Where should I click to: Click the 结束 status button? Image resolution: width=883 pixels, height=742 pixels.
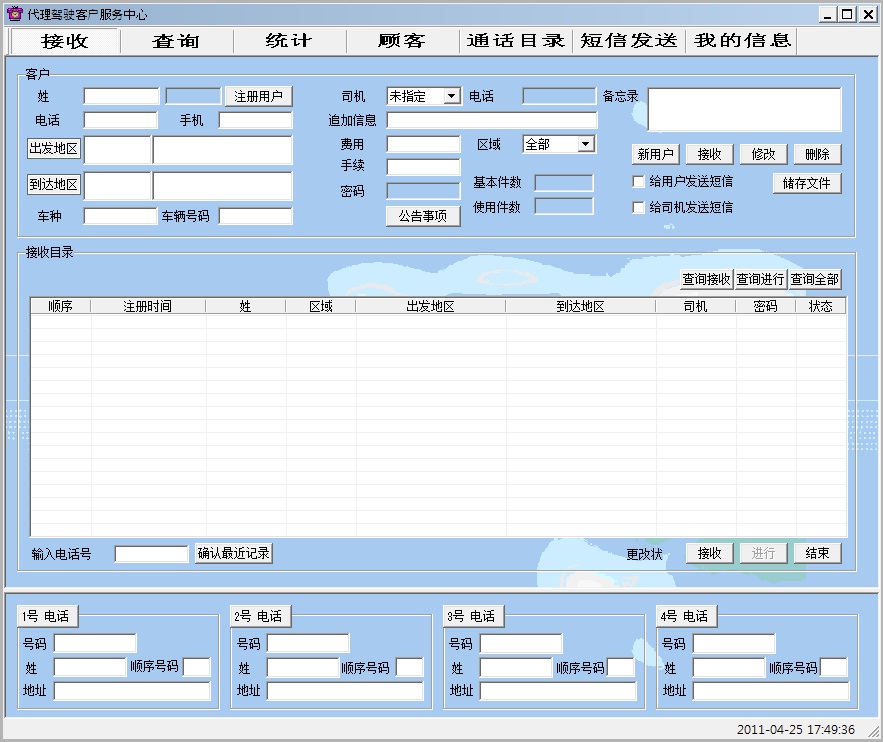817,553
